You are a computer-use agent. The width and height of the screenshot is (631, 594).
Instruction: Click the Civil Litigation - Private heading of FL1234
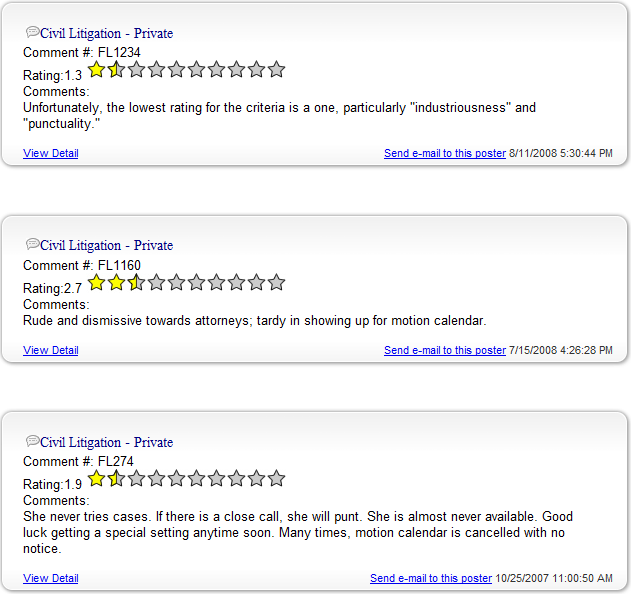point(107,33)
